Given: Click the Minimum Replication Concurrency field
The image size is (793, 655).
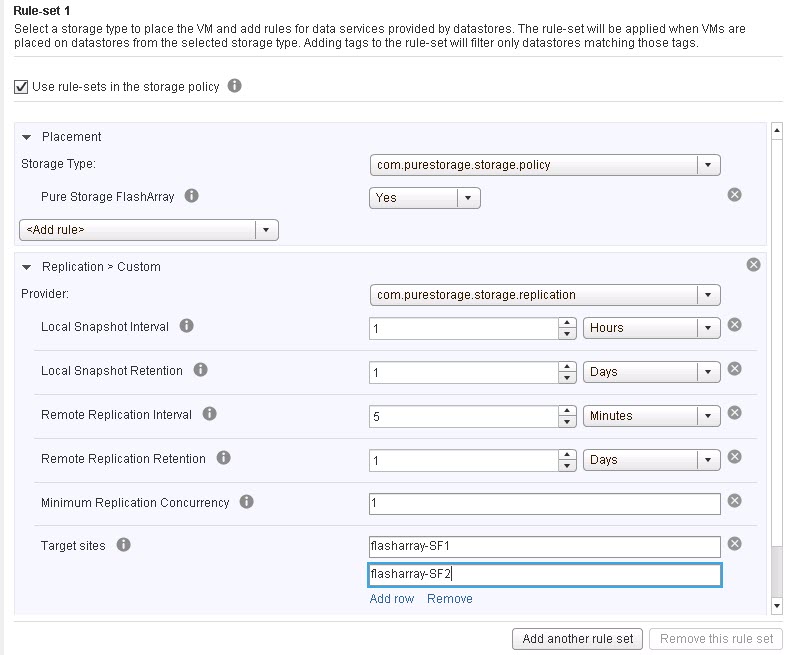Looking at the screenshot, I should coord(545,504).
